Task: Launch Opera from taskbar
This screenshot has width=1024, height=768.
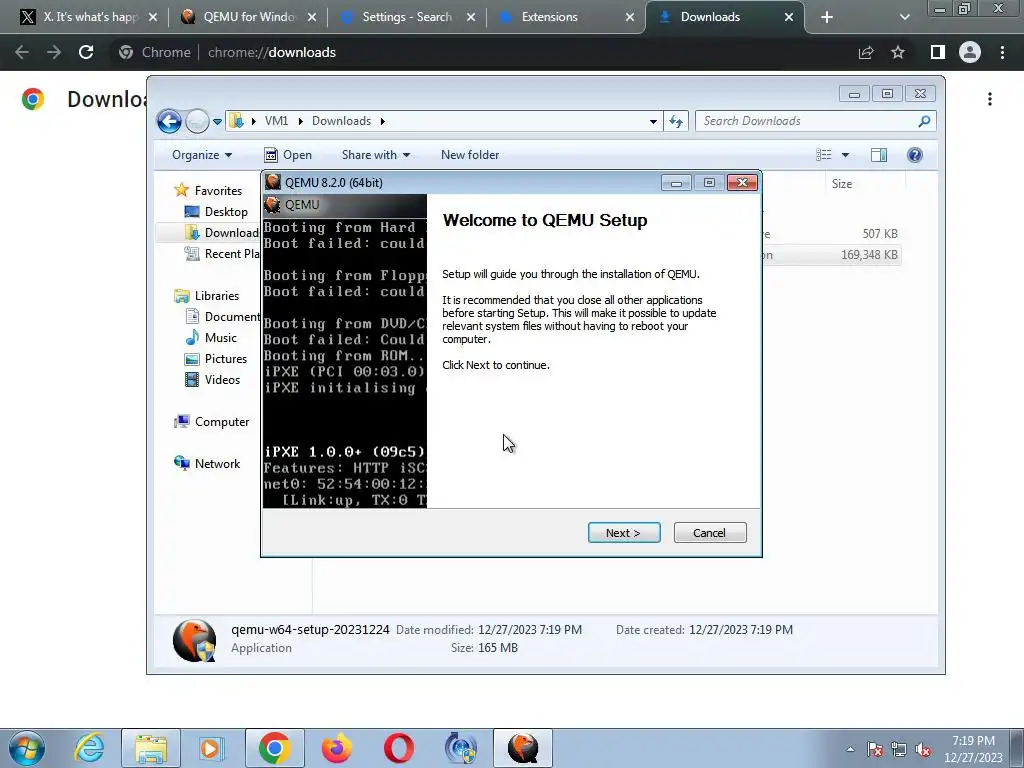Action: coord(398,748)
